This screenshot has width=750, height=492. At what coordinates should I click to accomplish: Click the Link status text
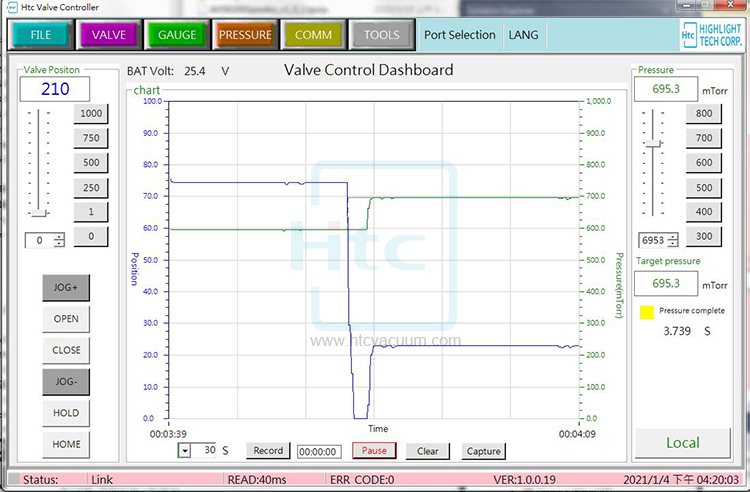pyautogui.click(x=102, y=480)
